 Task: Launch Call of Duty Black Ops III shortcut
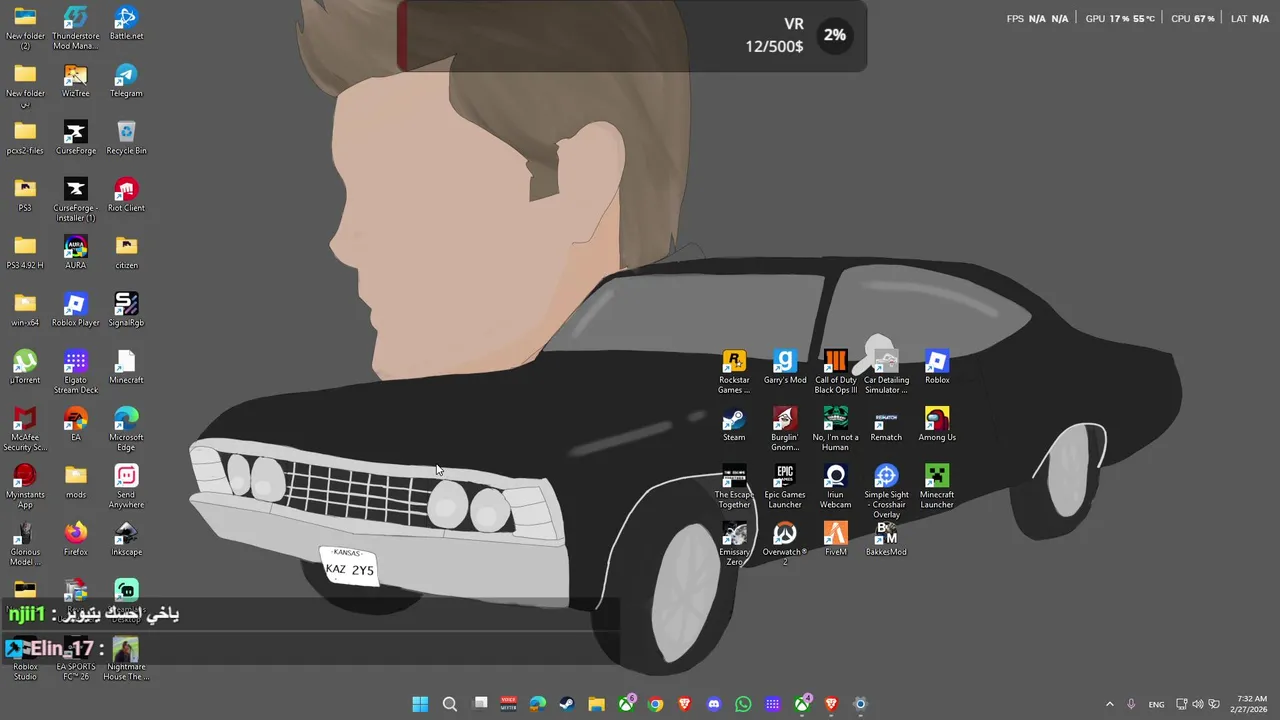[835, 372]
